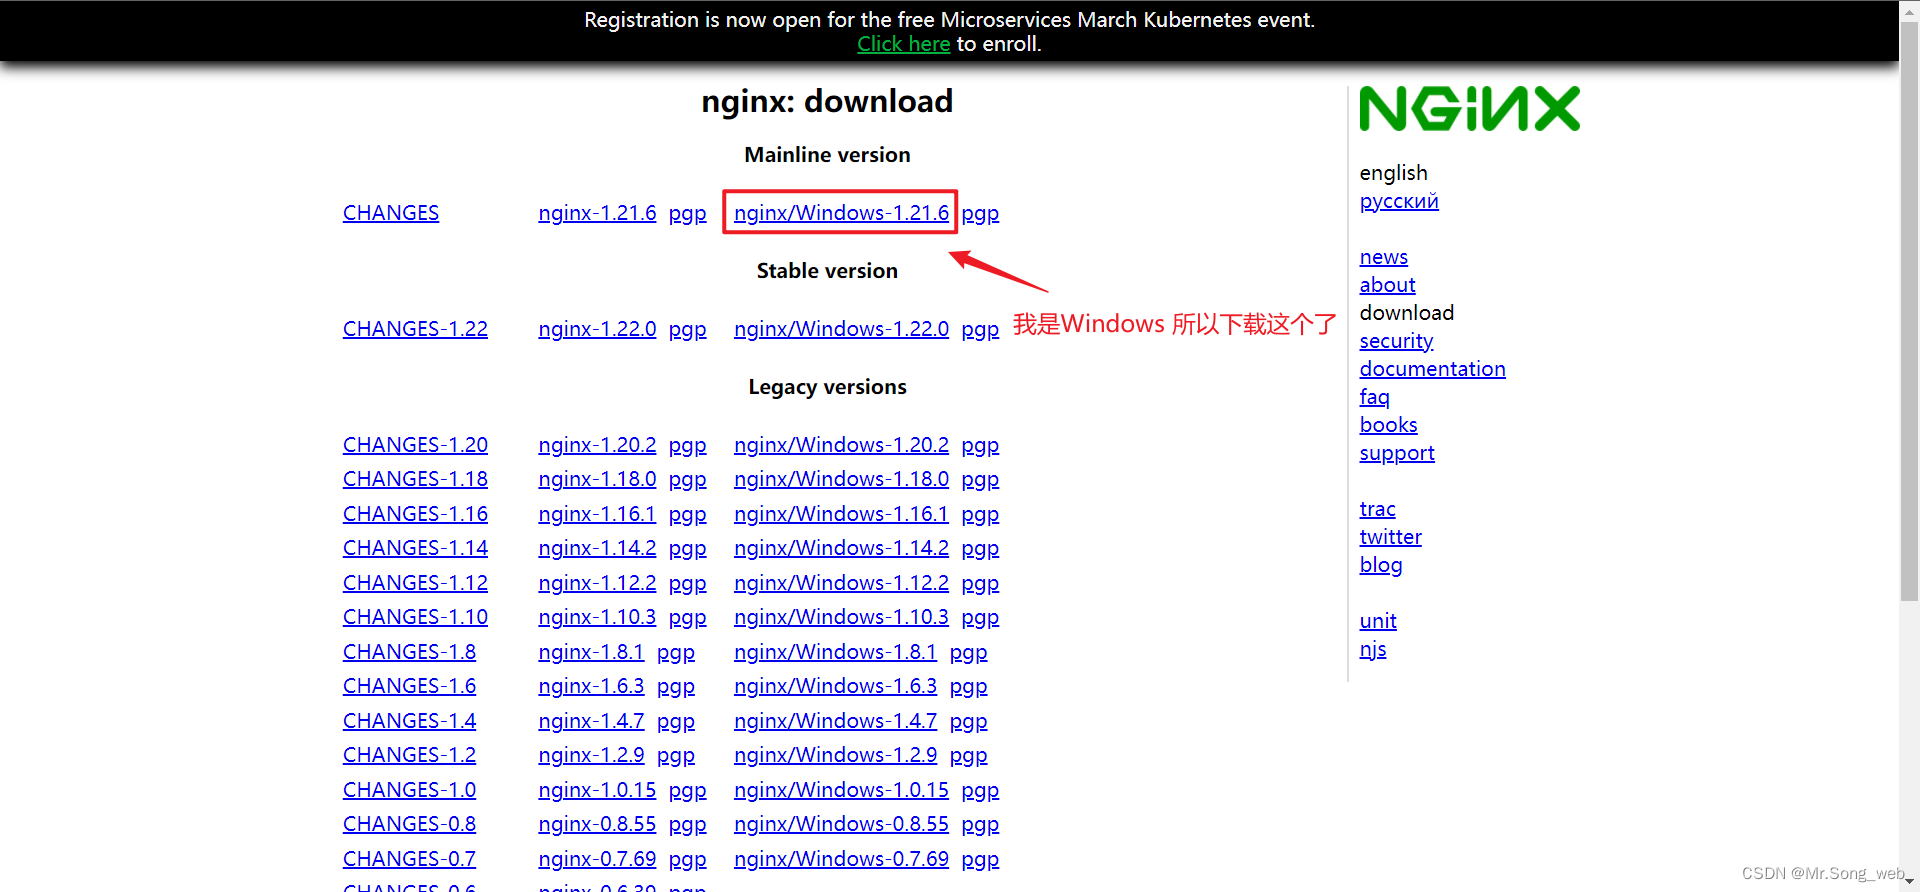Download nginx-0.8.55 source
1920x892 pixels.
click(597, 824)
